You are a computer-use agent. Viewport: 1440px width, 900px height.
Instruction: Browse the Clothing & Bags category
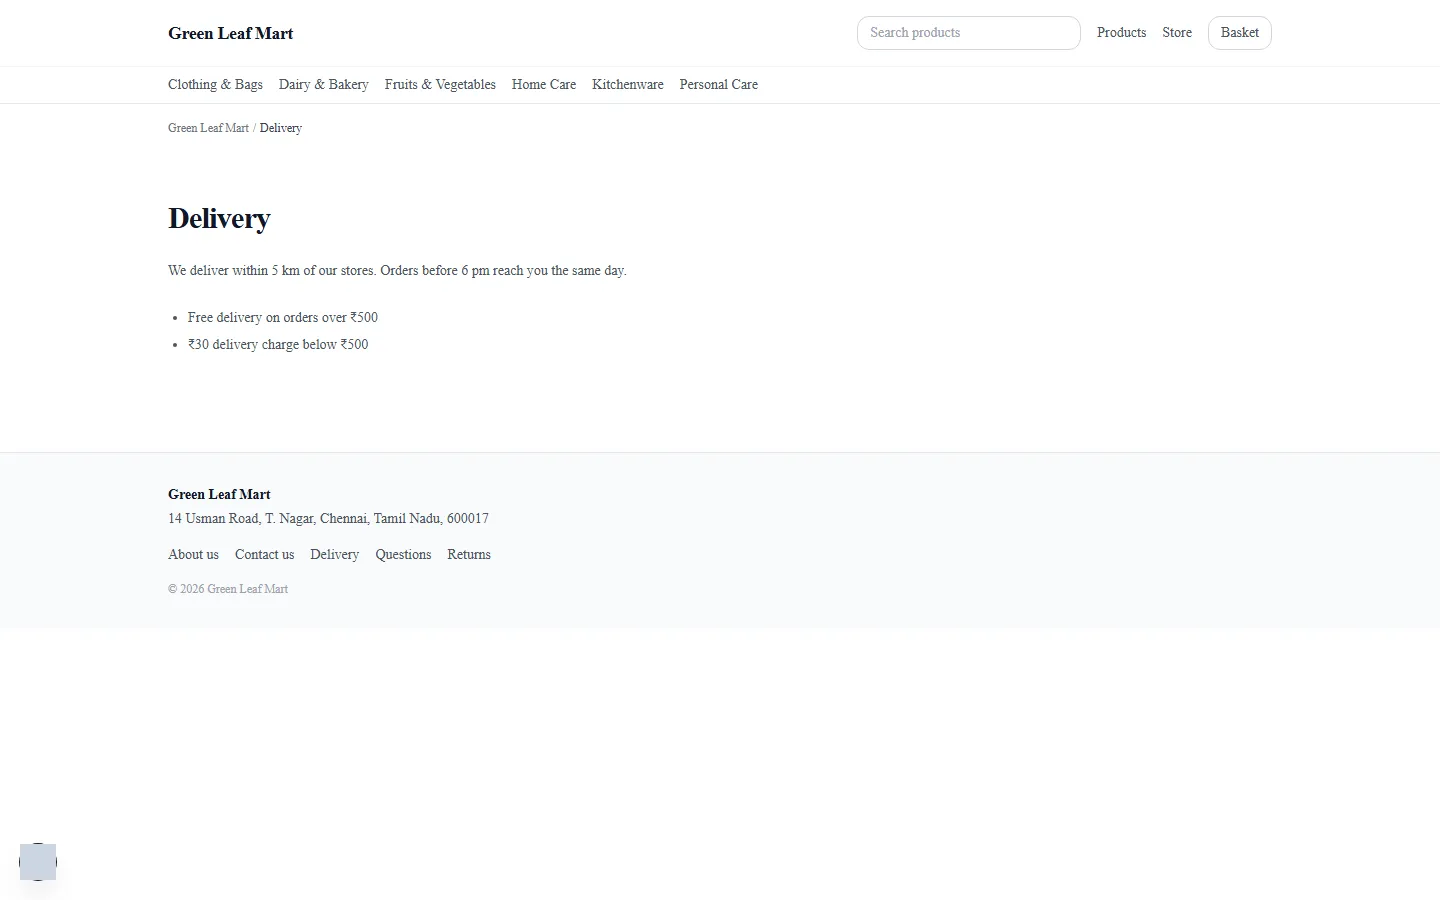[x=215, y=85]
